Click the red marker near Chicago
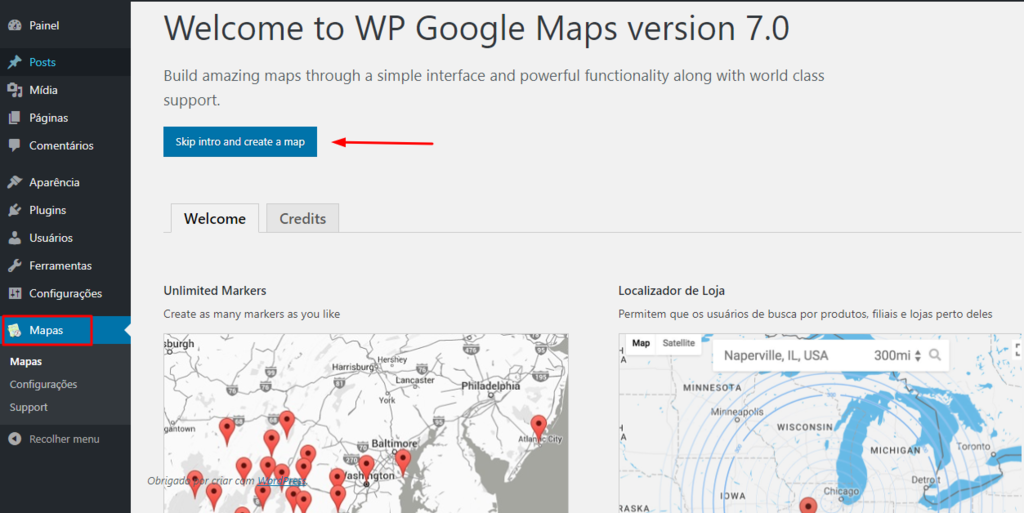 click(808, 505)
